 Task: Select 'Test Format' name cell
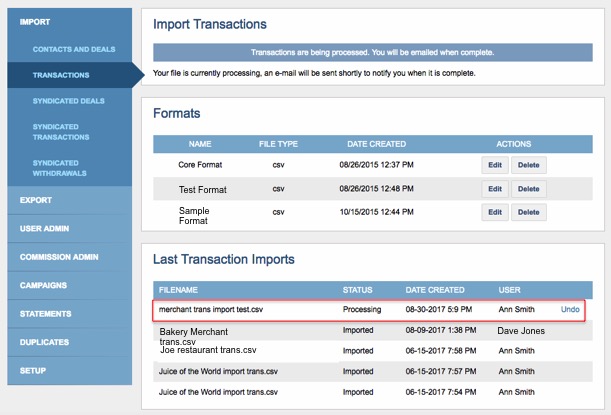[203, 190]
